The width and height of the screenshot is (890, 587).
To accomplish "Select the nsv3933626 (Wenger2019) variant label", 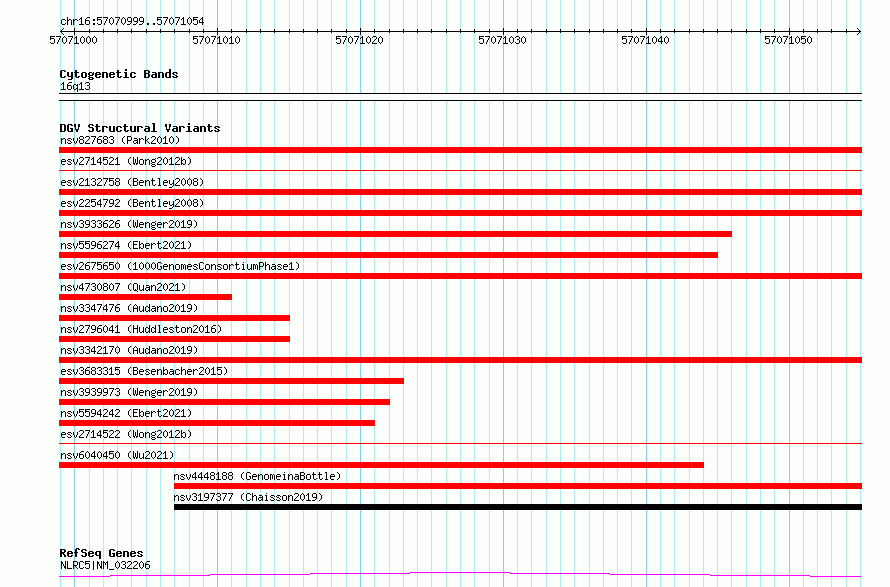I will coord(129,224).
